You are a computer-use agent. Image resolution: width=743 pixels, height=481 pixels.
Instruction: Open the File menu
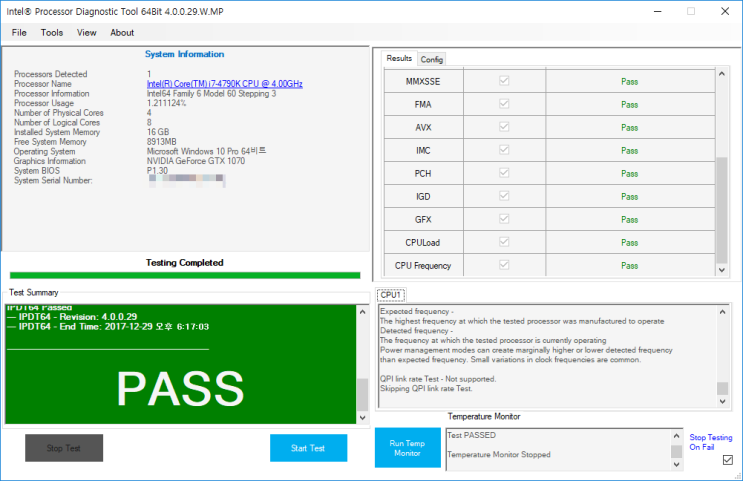(x=19, y=33)
